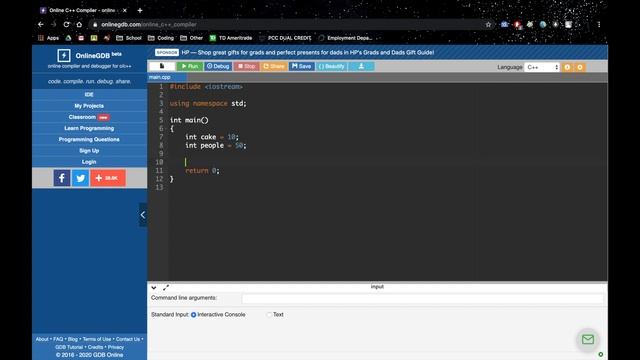Click Sign Up in sidebar
Viewport: 640px width, 360px height.
tap(89, 151)
